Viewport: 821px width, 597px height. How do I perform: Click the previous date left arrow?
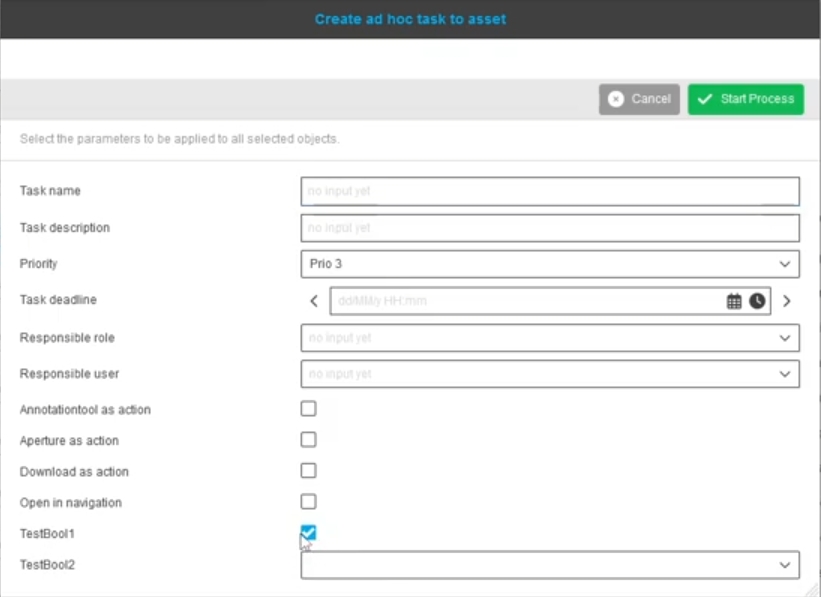[314, 301]
